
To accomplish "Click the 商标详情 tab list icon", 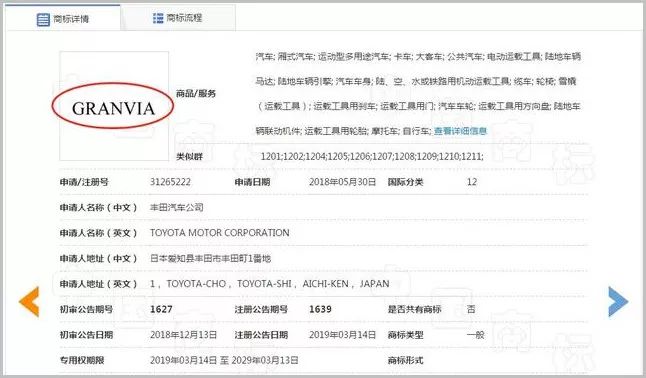I will click(43, 19).
